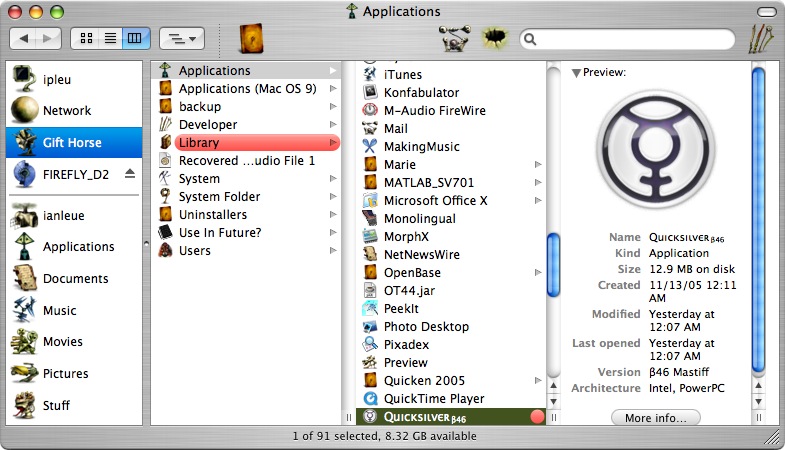This screenshot has width=785, height=450.
Task: Click the dark splat toolbar icon
Action: pos(495,38)
